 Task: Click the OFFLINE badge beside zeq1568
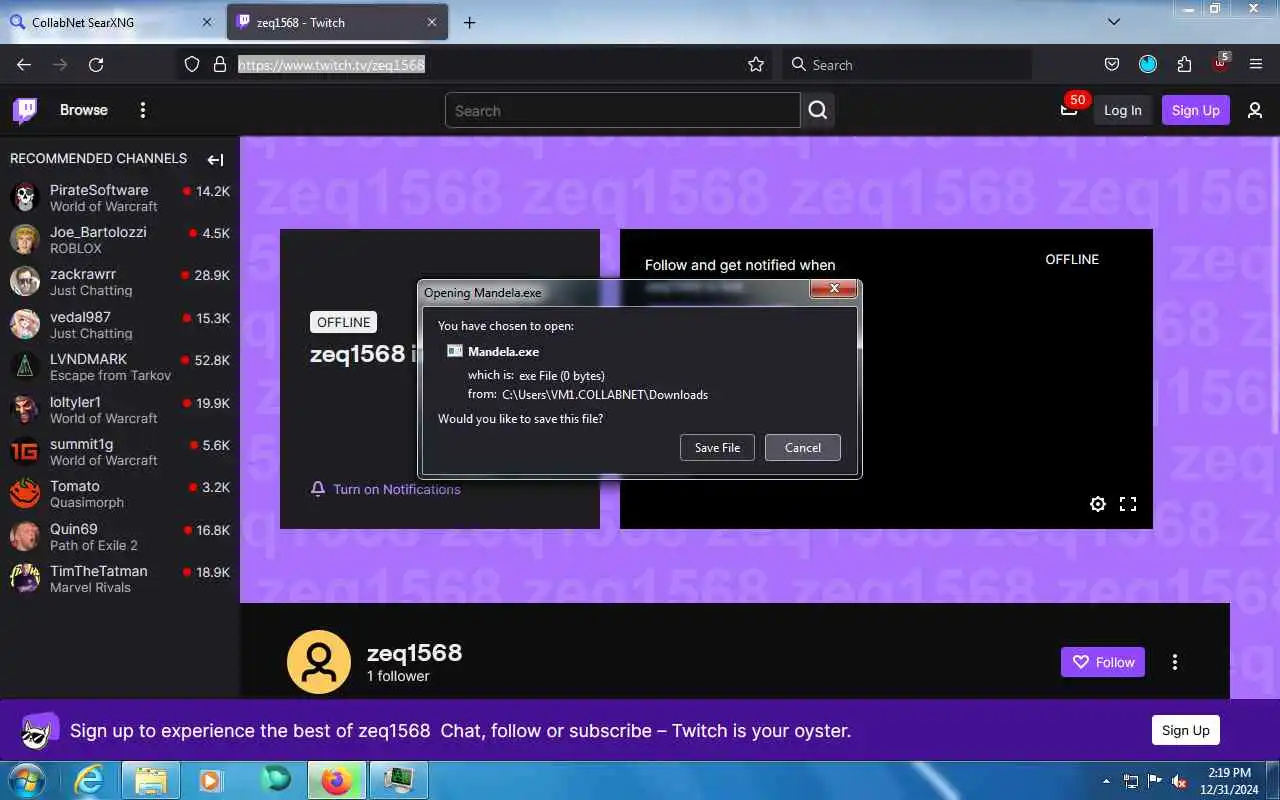[x=343, y=322]
